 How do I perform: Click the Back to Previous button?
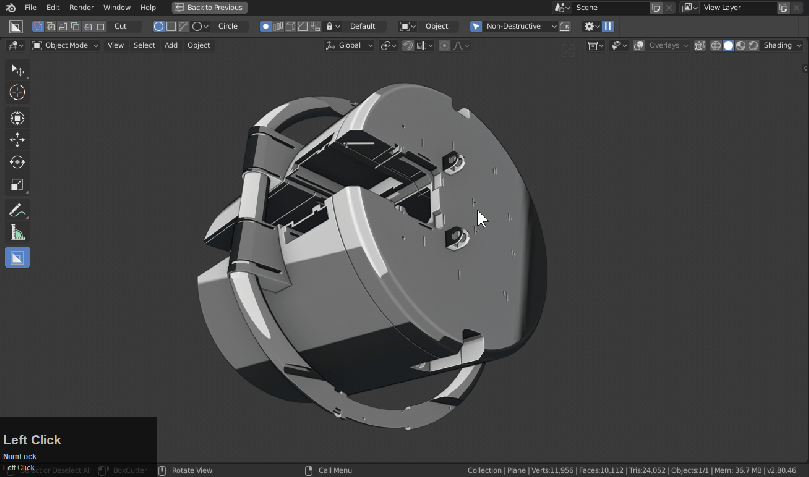tap(209, 7)
